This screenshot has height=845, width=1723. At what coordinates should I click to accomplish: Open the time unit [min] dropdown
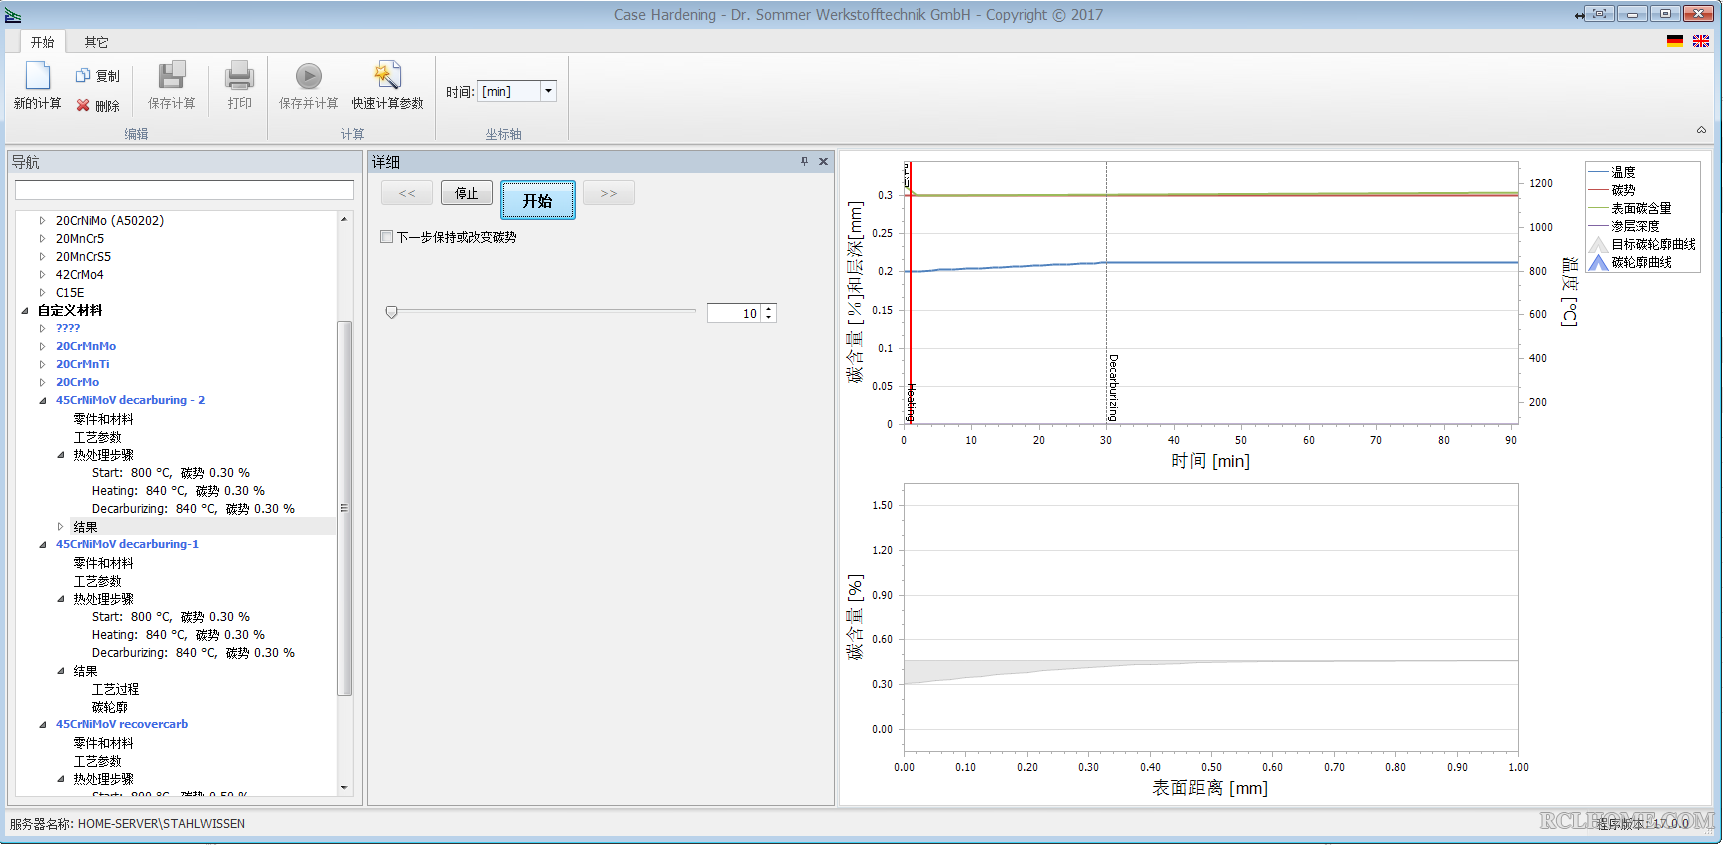pos(548,91)
